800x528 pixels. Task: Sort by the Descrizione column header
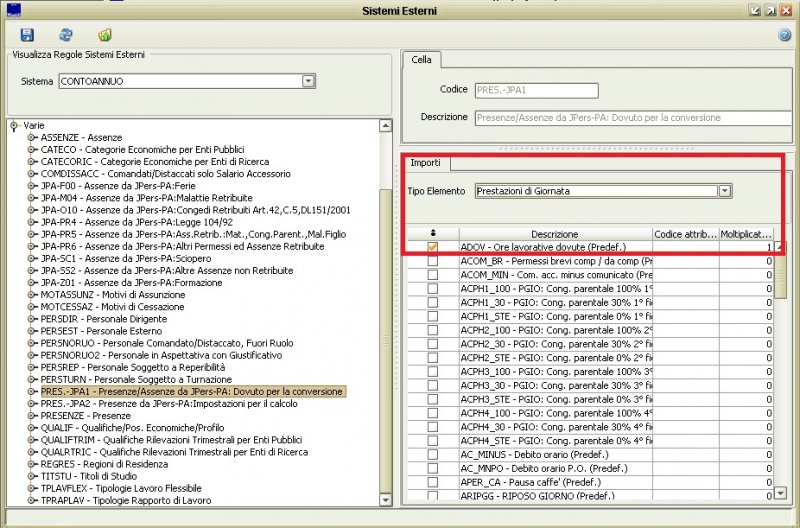pyautogui.click(x=554, y=233)
